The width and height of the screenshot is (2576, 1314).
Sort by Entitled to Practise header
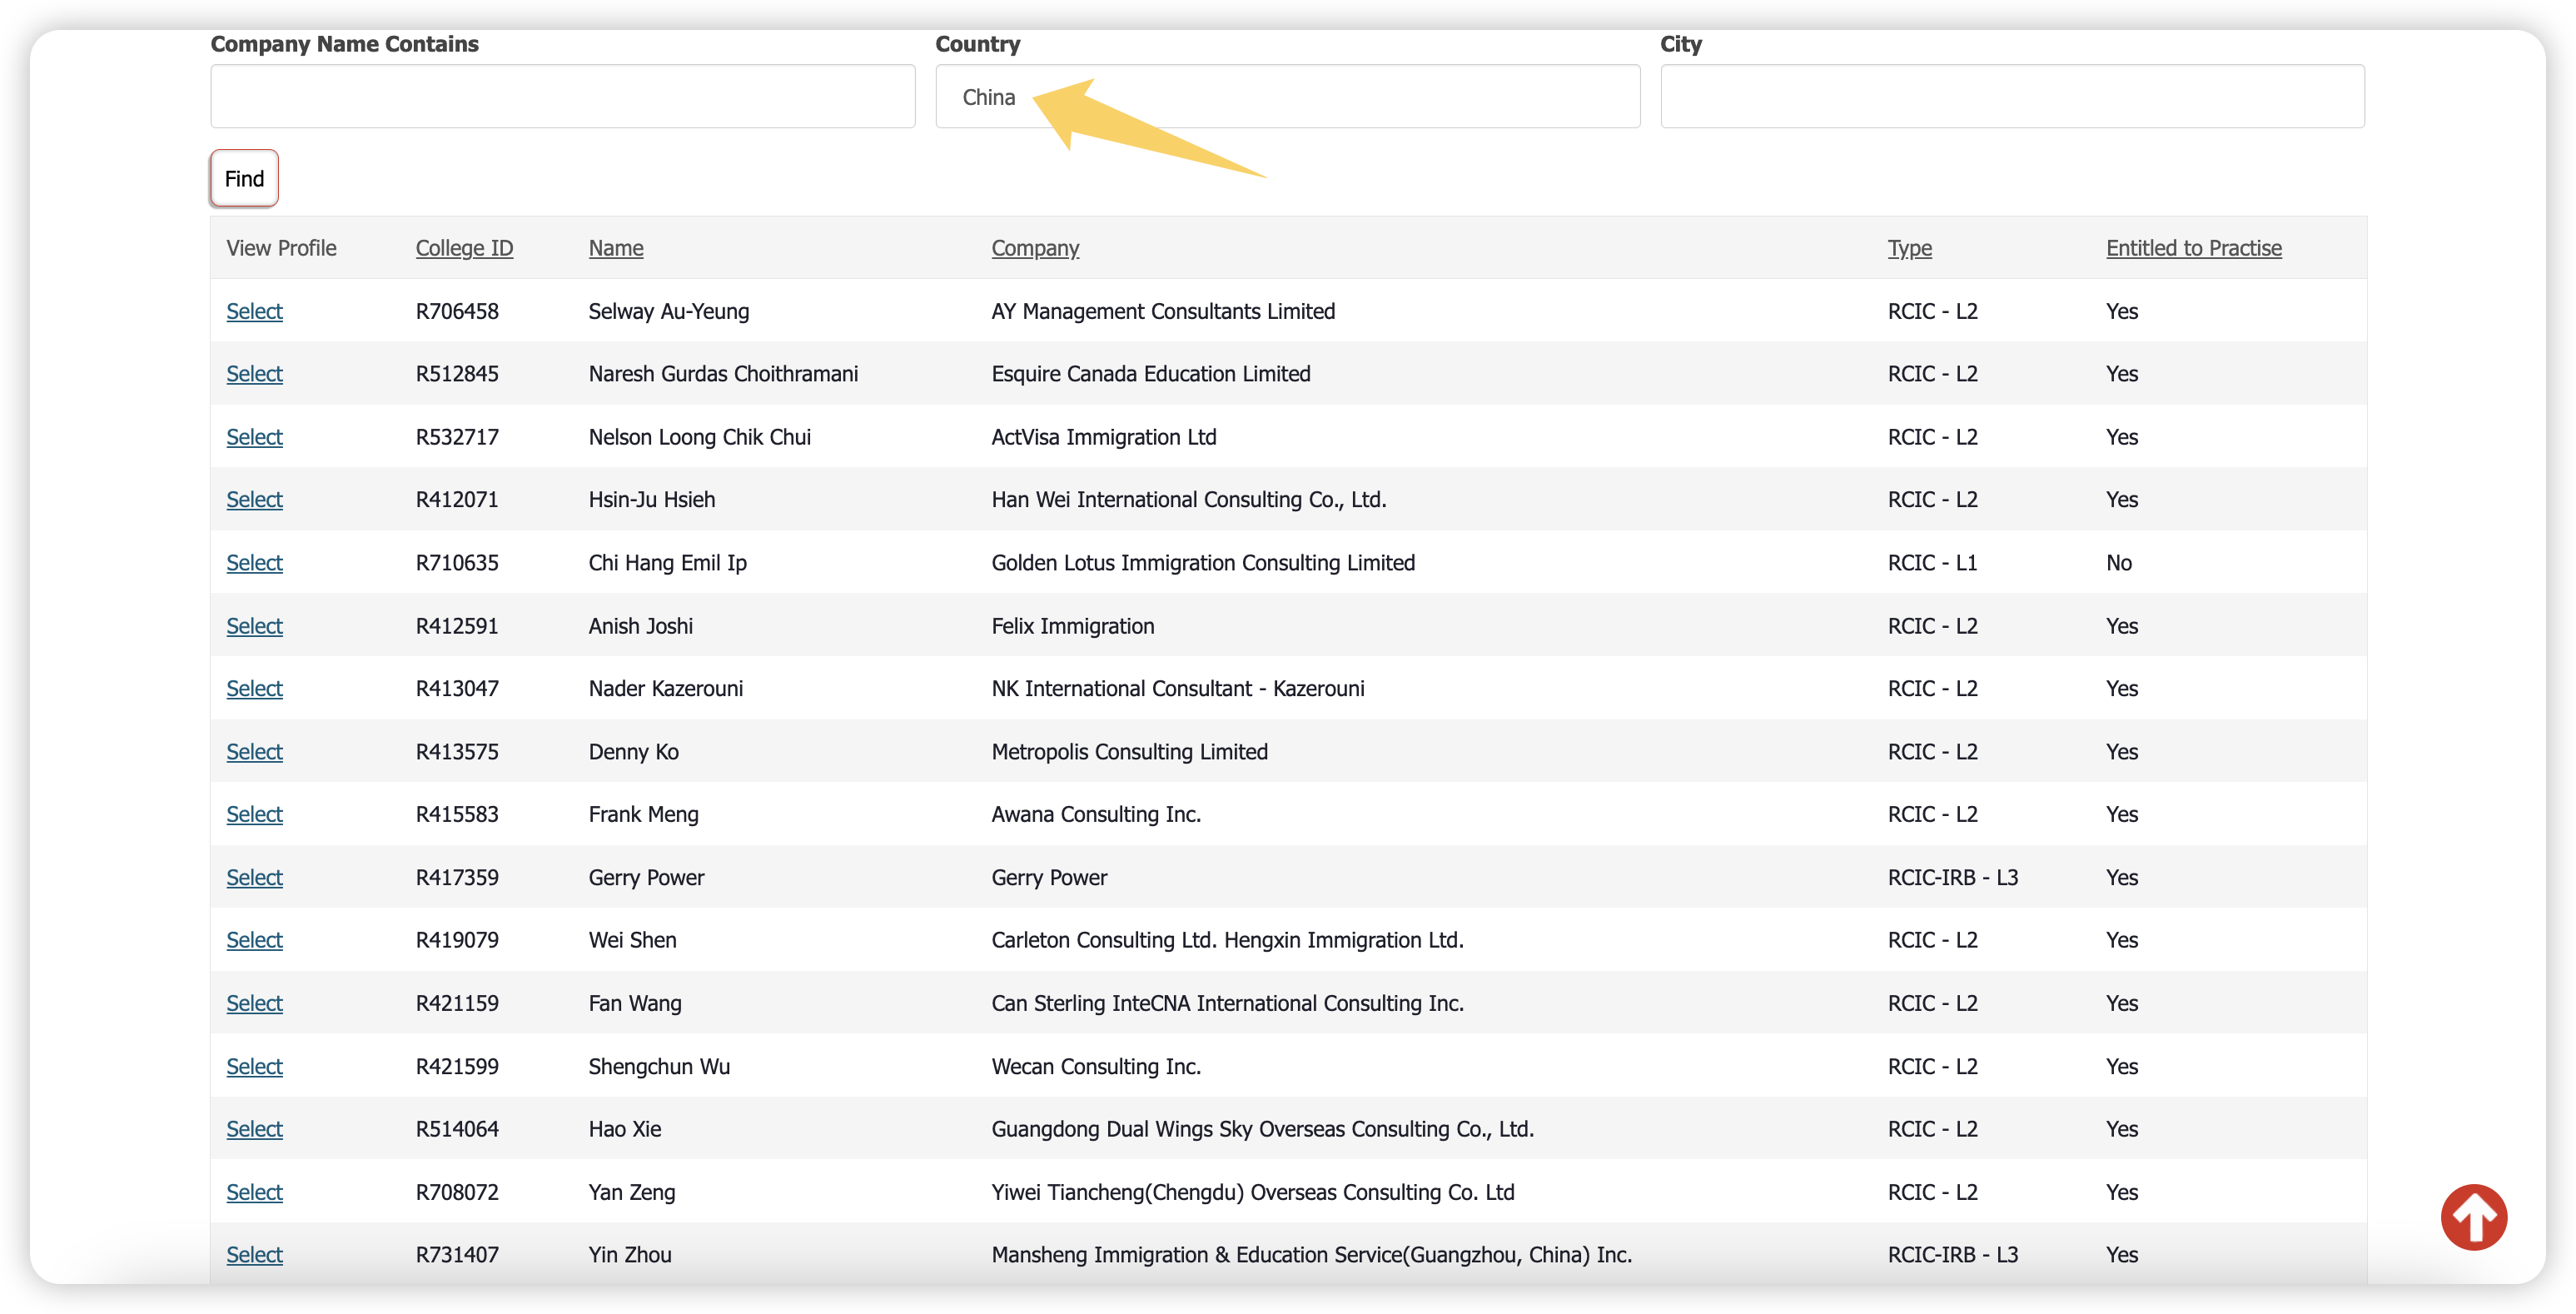(2194, 248)
